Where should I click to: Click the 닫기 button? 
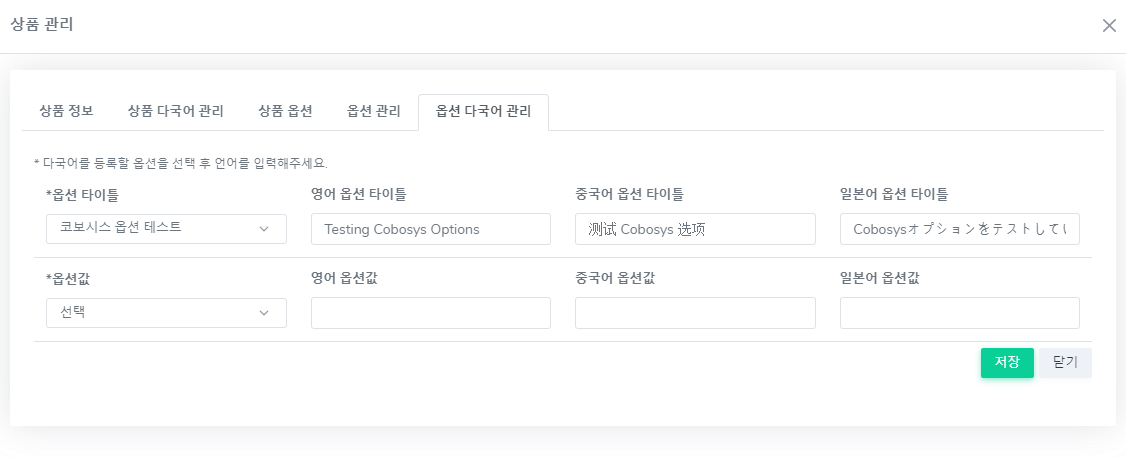coord(1065,363)
